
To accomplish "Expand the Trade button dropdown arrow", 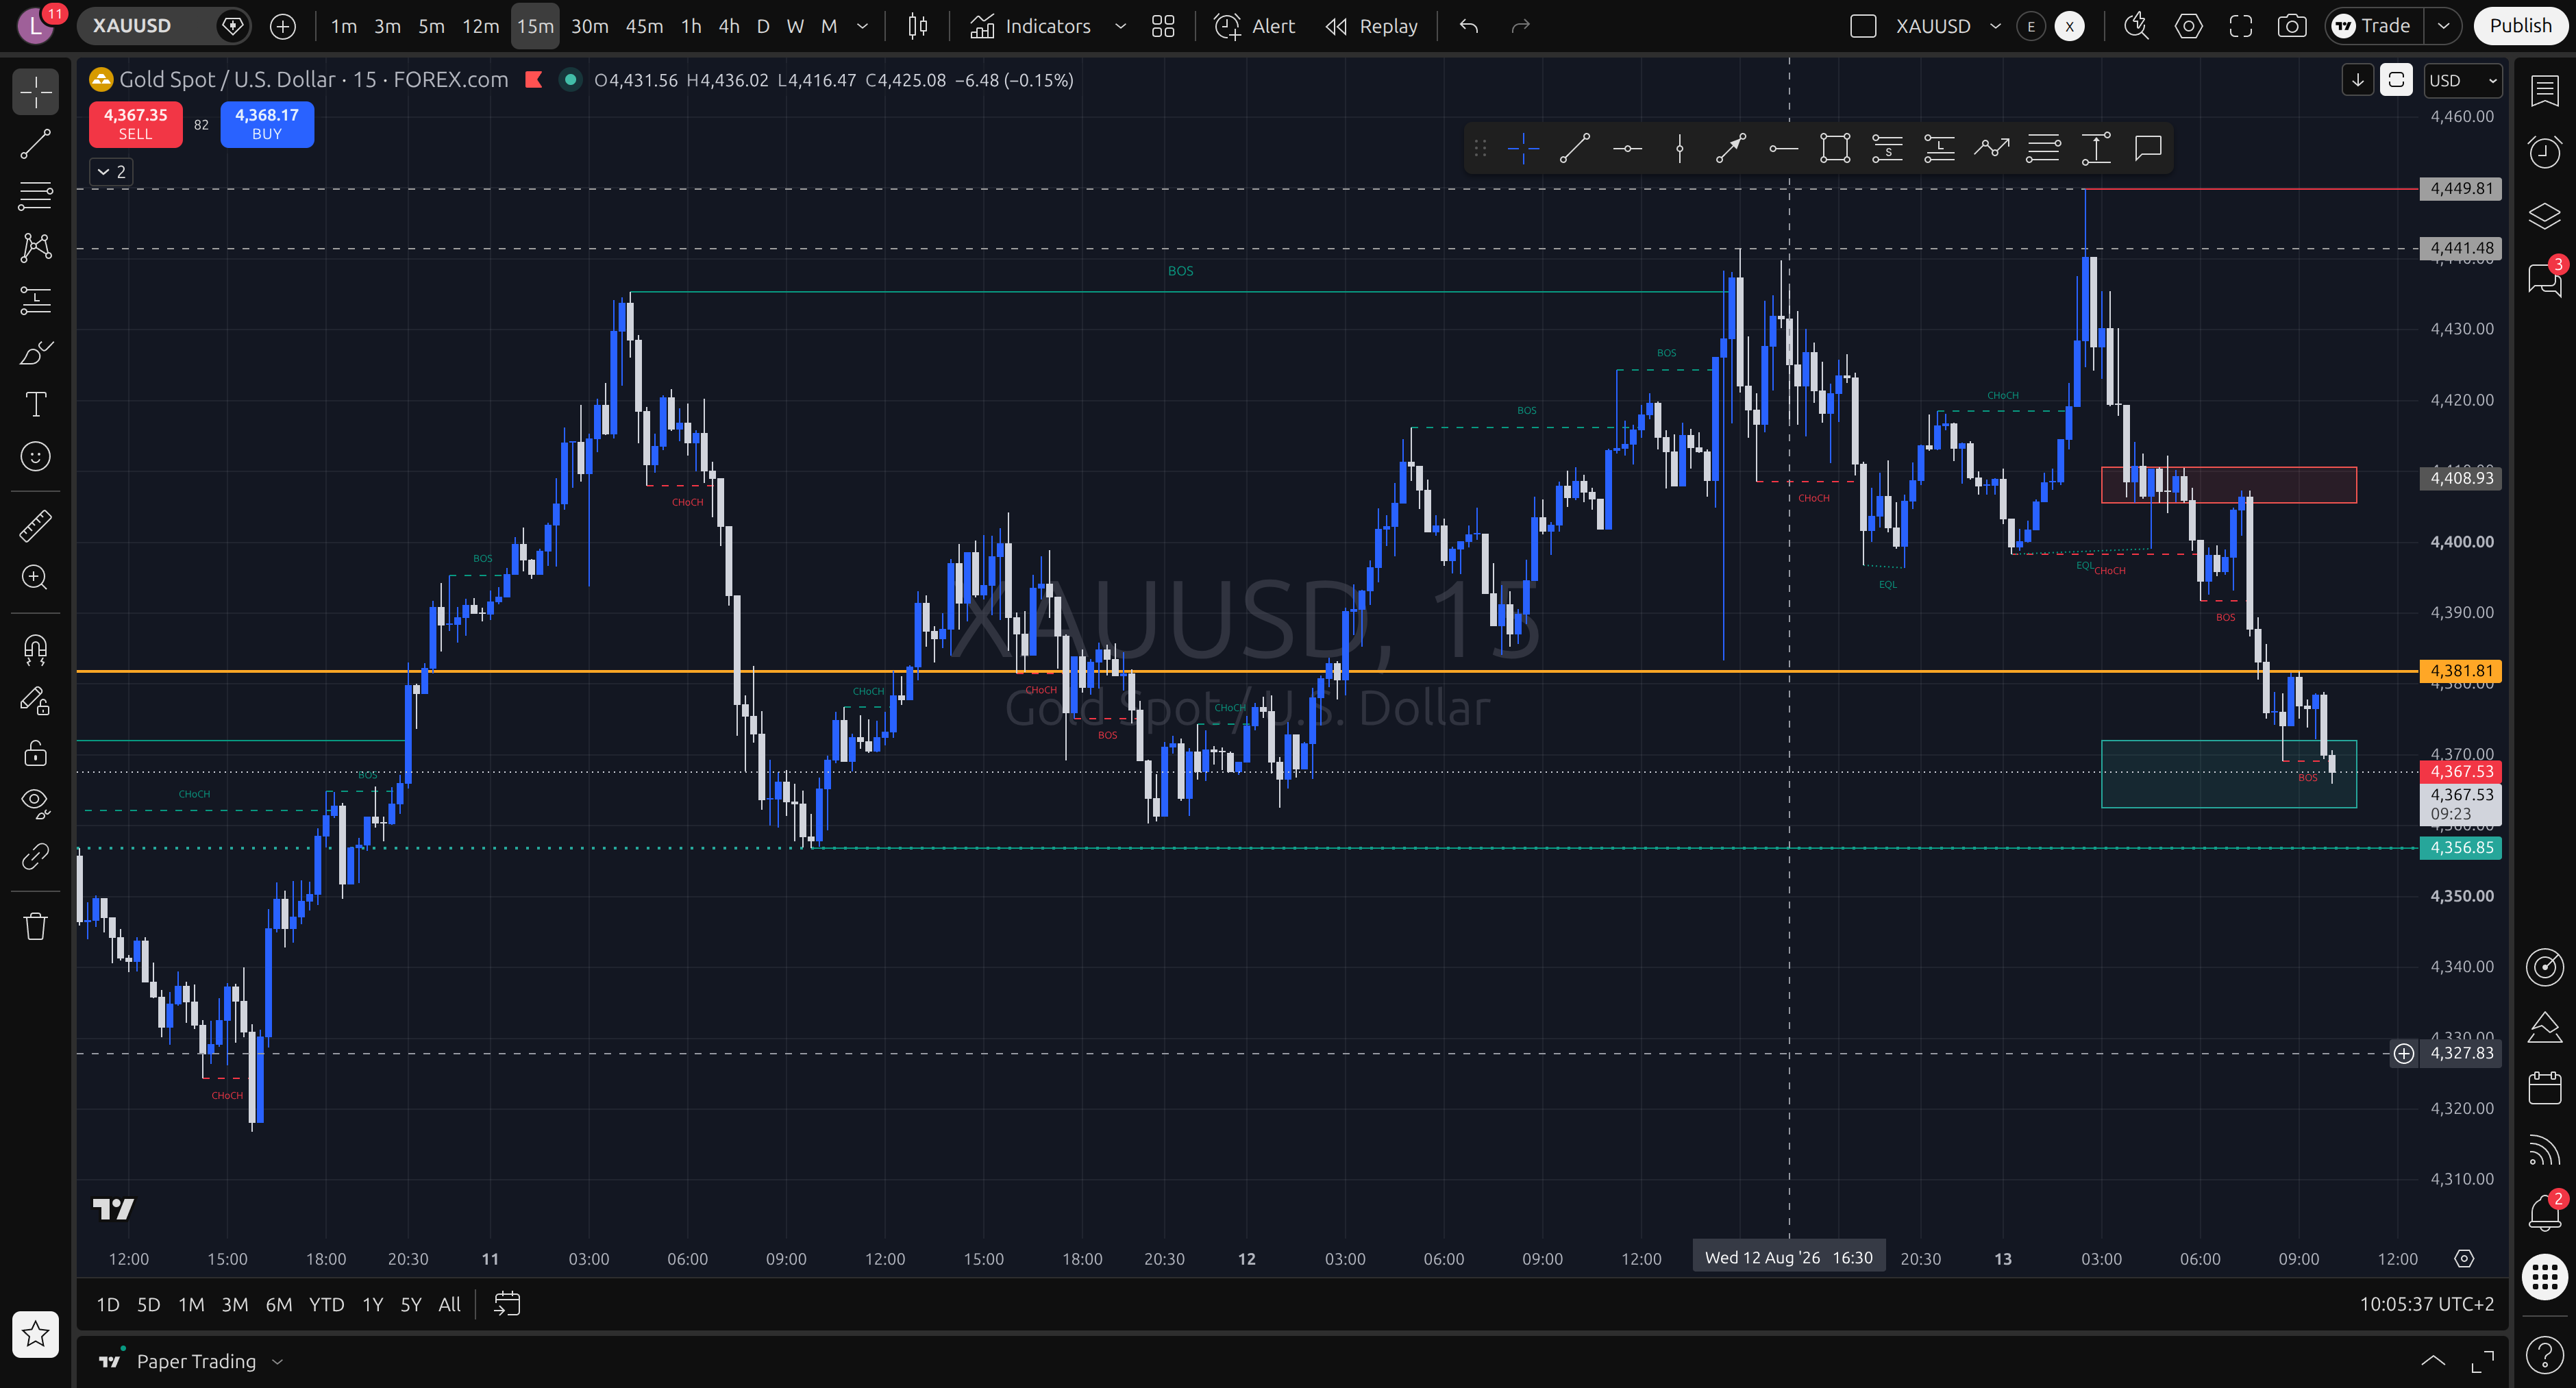I will click(2443, 26).
